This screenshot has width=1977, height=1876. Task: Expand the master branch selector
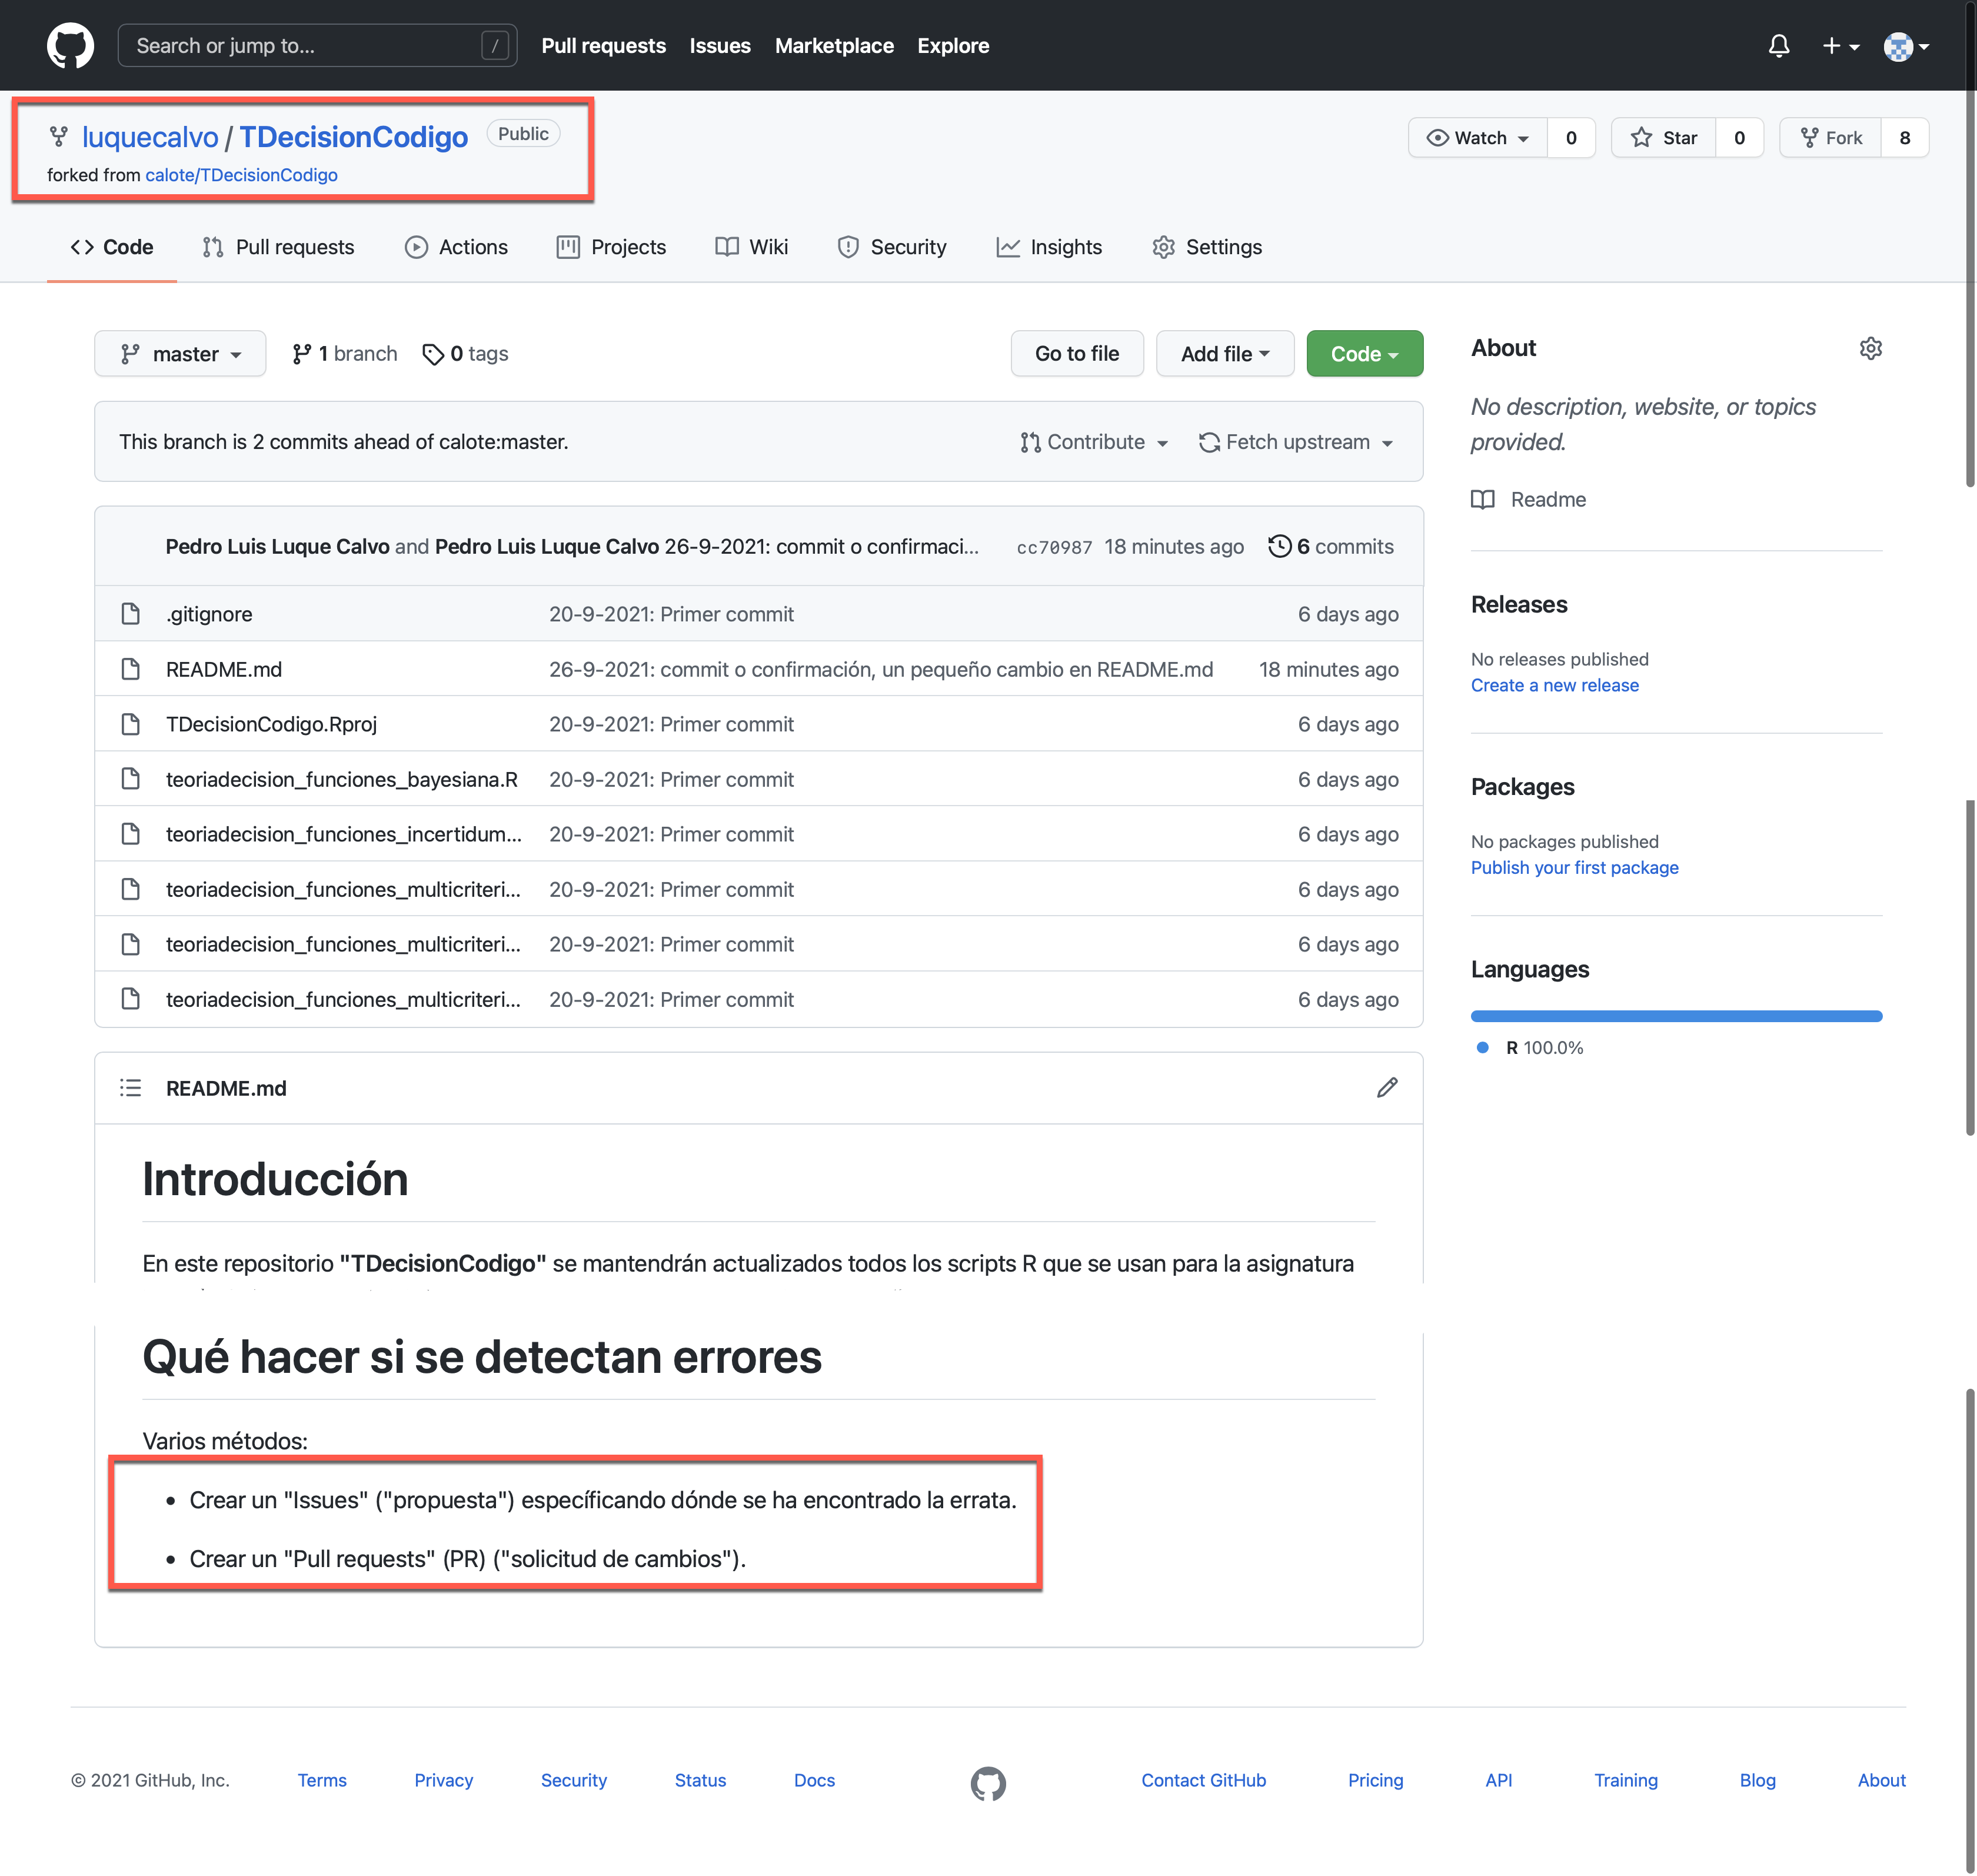click(x=180, y=354)
